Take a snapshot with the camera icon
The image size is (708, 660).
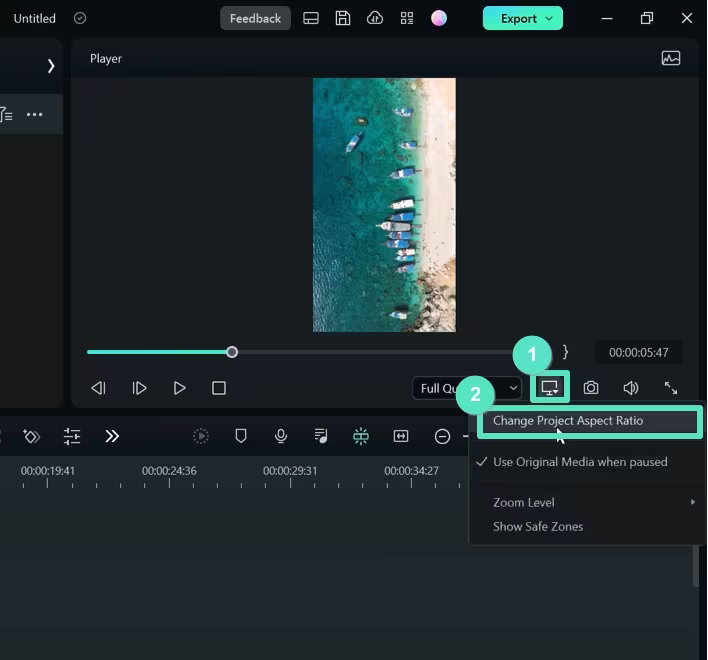coord(591,388)
